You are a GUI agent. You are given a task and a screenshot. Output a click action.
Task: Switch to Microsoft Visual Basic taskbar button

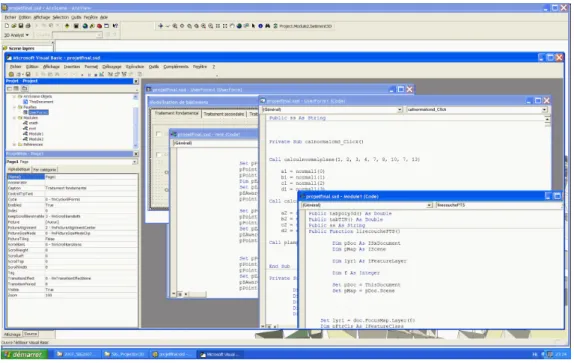(220, 354)
